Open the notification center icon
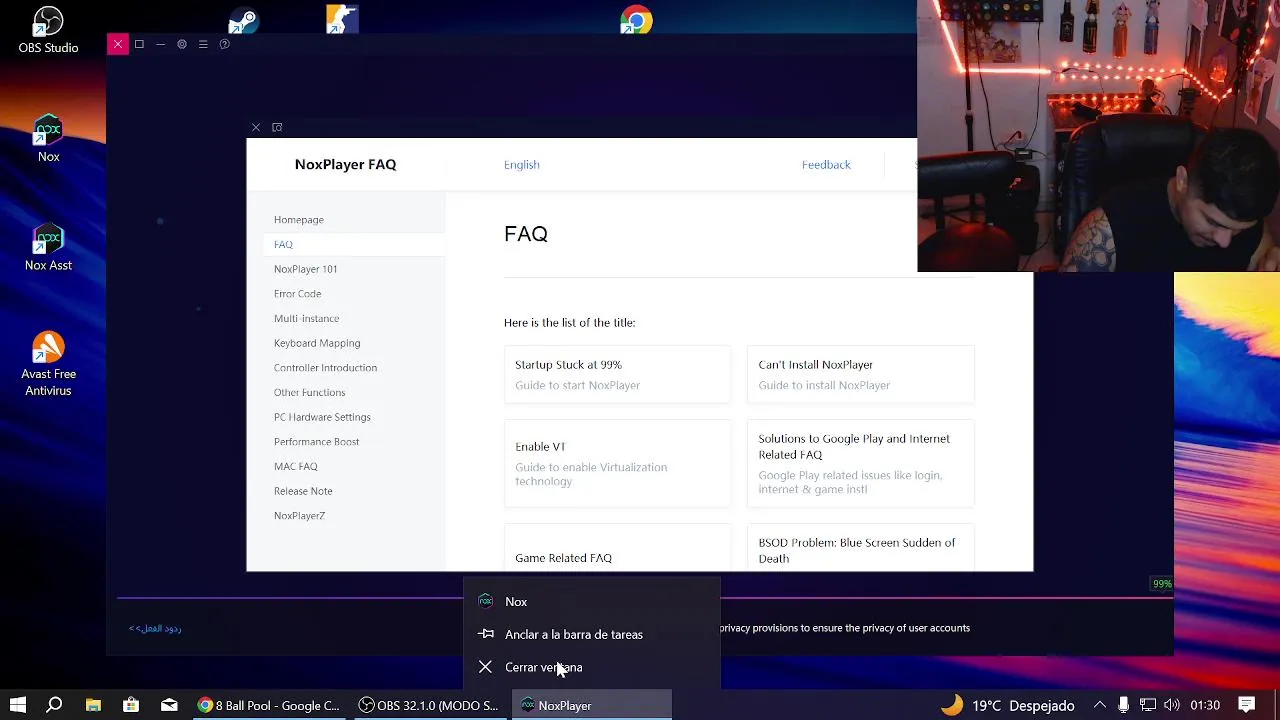1280x720 pixels. pos(1247,705)
